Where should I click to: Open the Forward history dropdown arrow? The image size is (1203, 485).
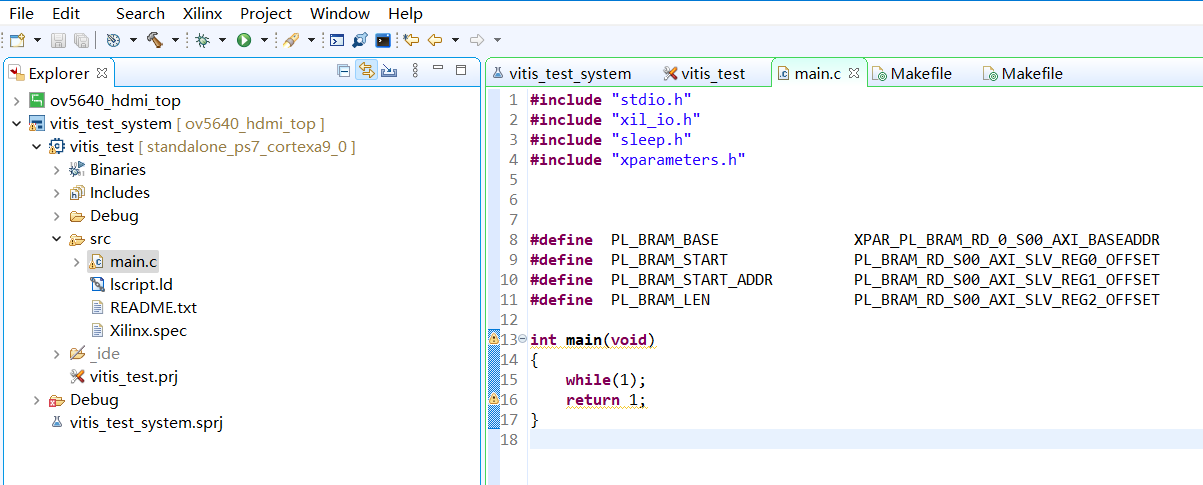[x=497, y=40]
